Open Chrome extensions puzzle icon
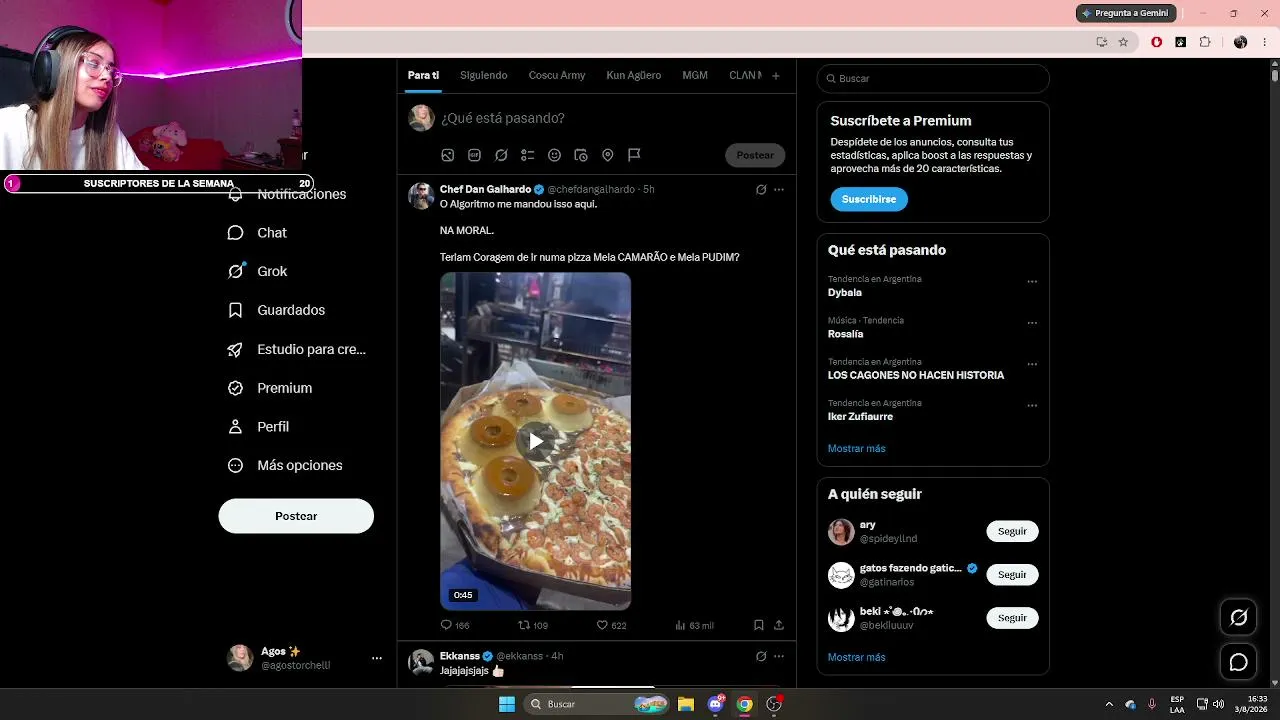 [1205, 42]
